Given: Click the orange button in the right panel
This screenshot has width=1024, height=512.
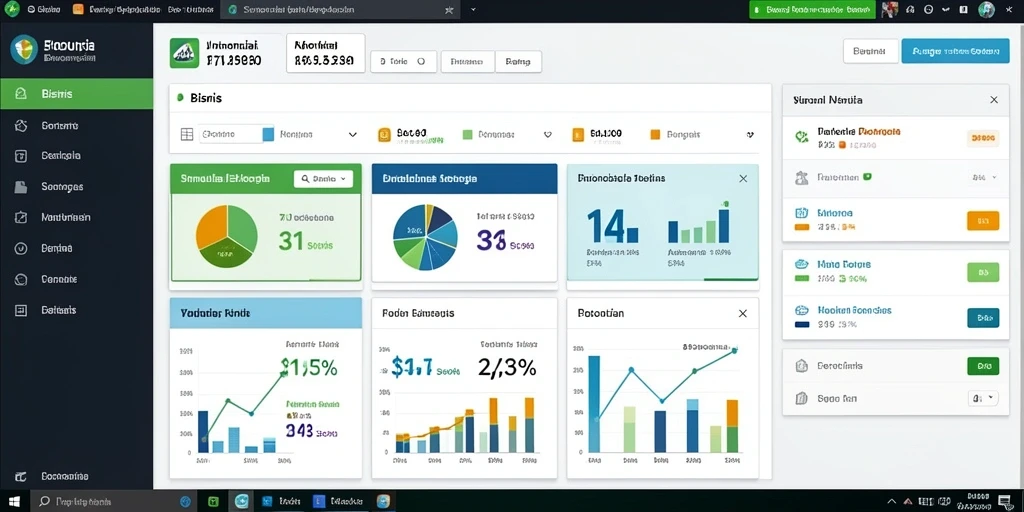Looking at the screenshot, I should [983, 221].
